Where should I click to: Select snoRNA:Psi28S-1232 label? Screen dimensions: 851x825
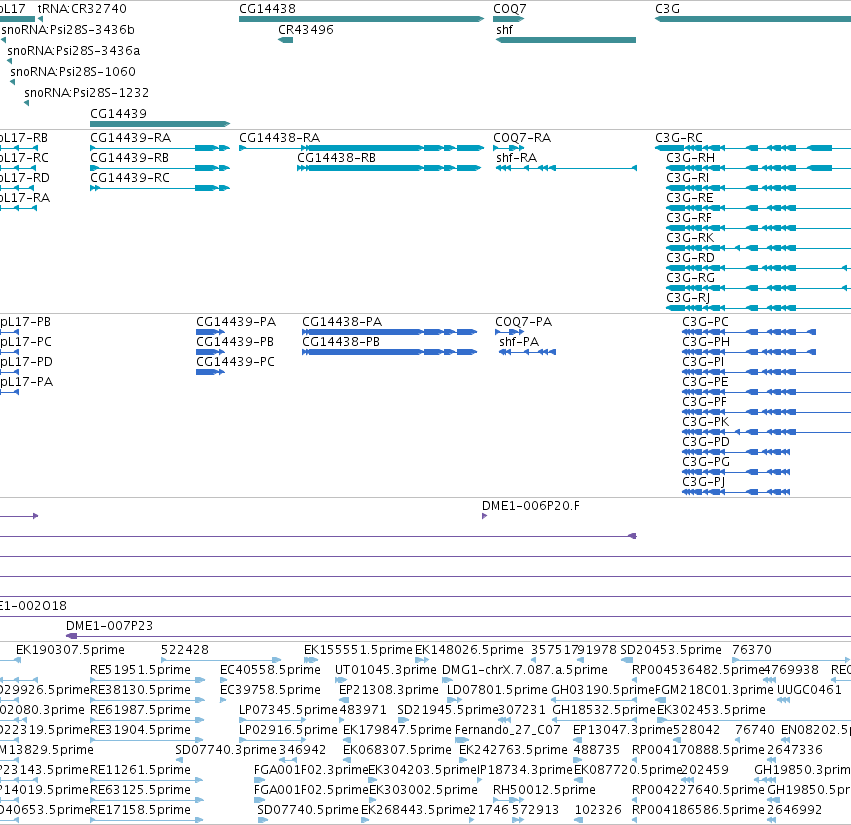point(86,93)
